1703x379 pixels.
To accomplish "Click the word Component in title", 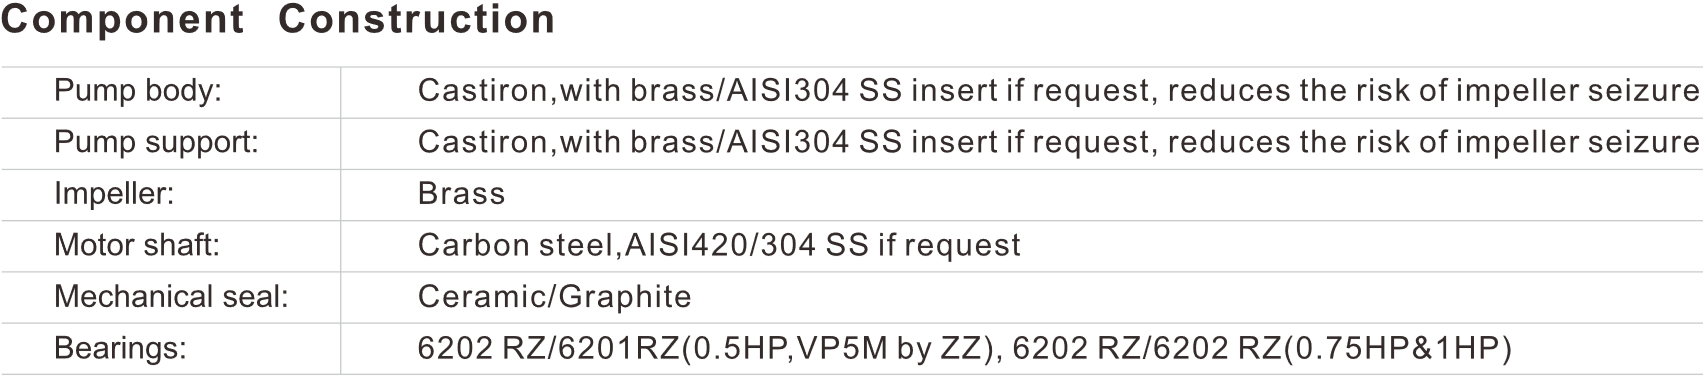I will (123, 20).
